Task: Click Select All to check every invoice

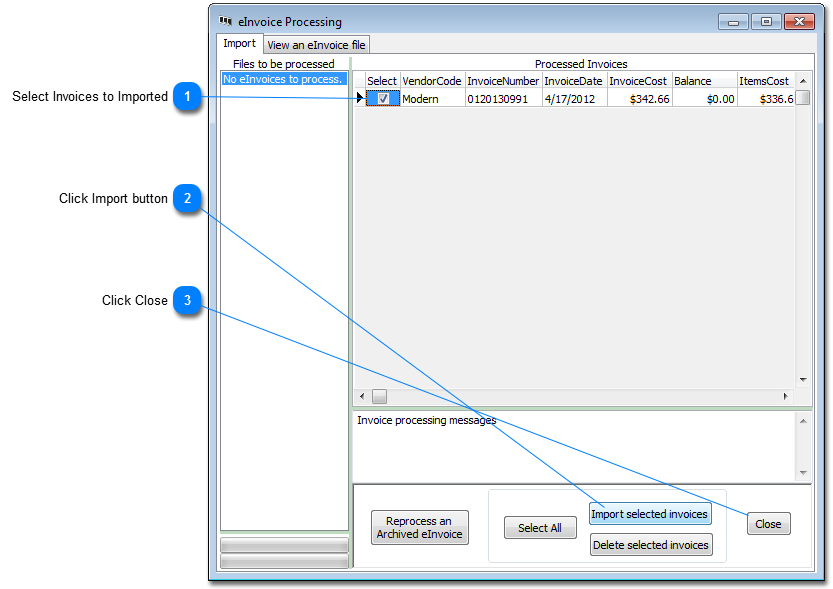Action: pyautogui.click(x=540, y=527)
